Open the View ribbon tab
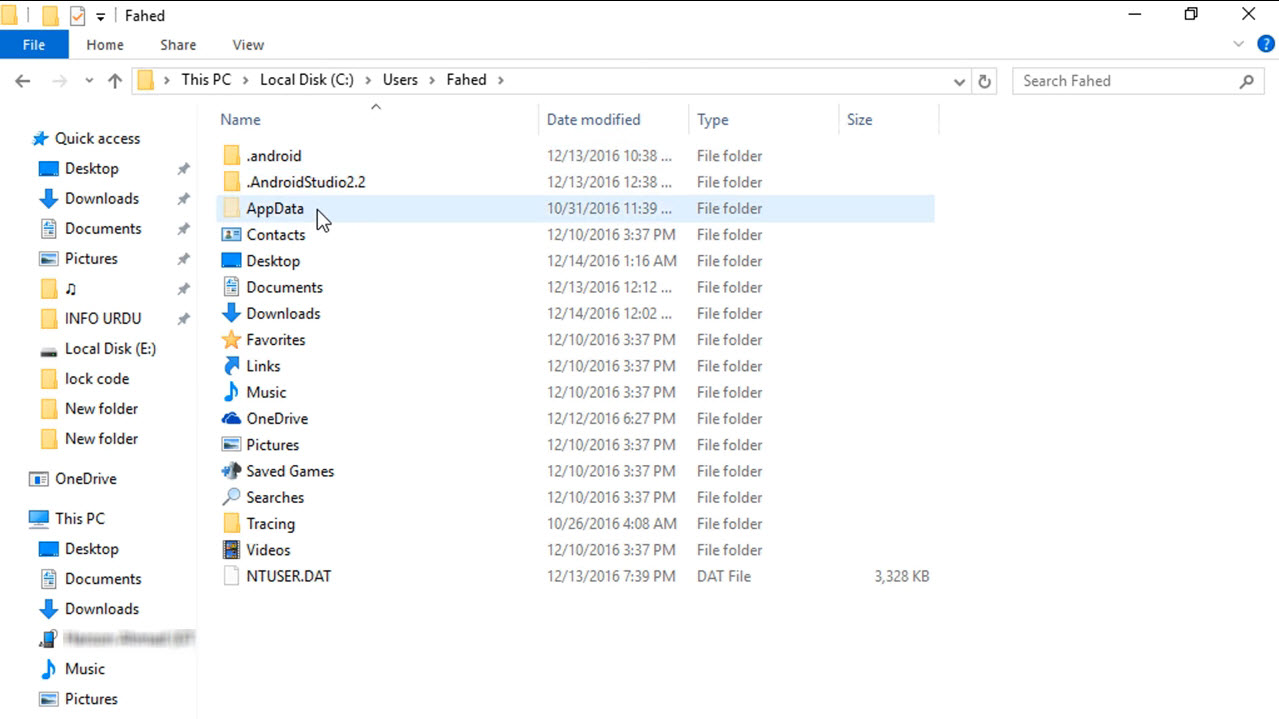1279x719 pixels. tap(248, 45)
